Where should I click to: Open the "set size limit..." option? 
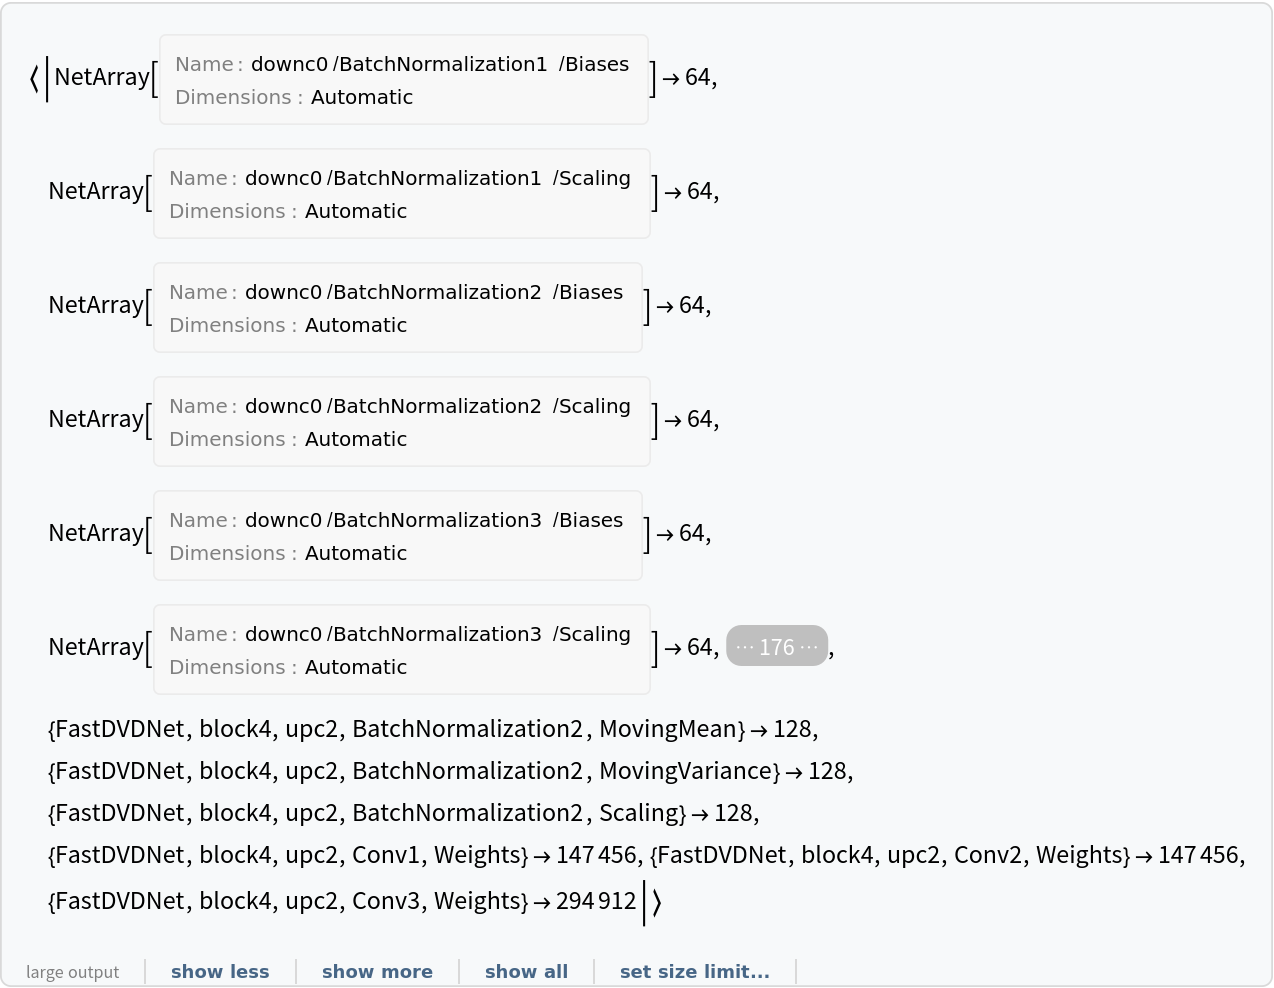694,971
